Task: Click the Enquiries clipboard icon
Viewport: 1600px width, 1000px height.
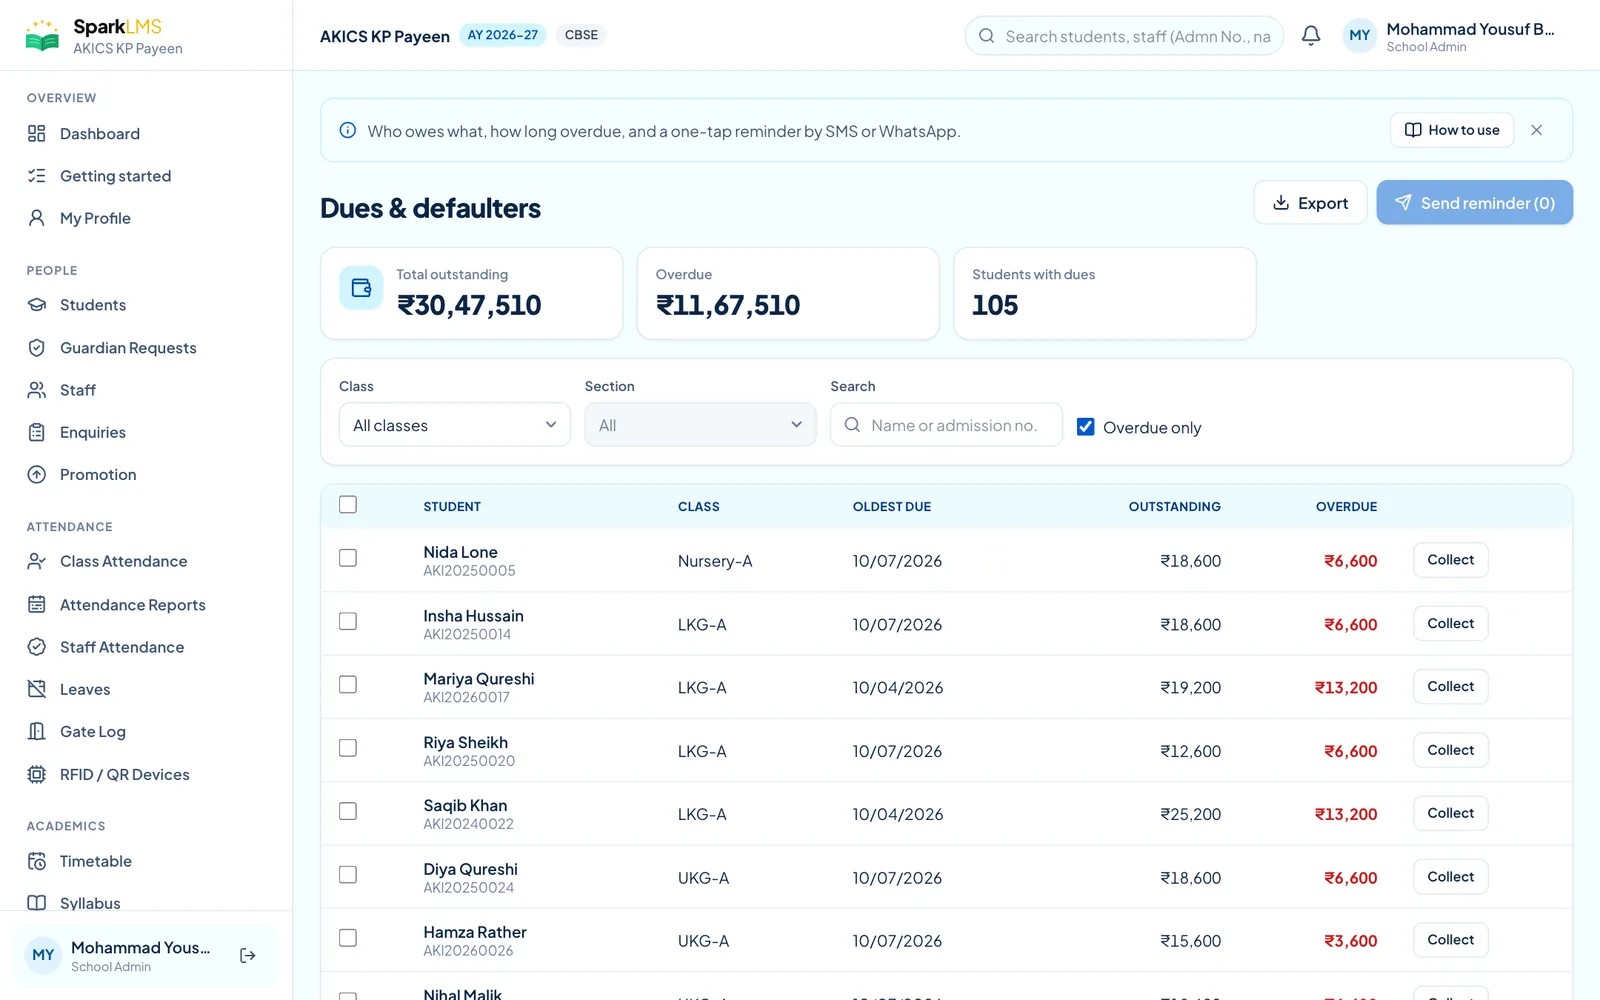Action: [37, 432]
